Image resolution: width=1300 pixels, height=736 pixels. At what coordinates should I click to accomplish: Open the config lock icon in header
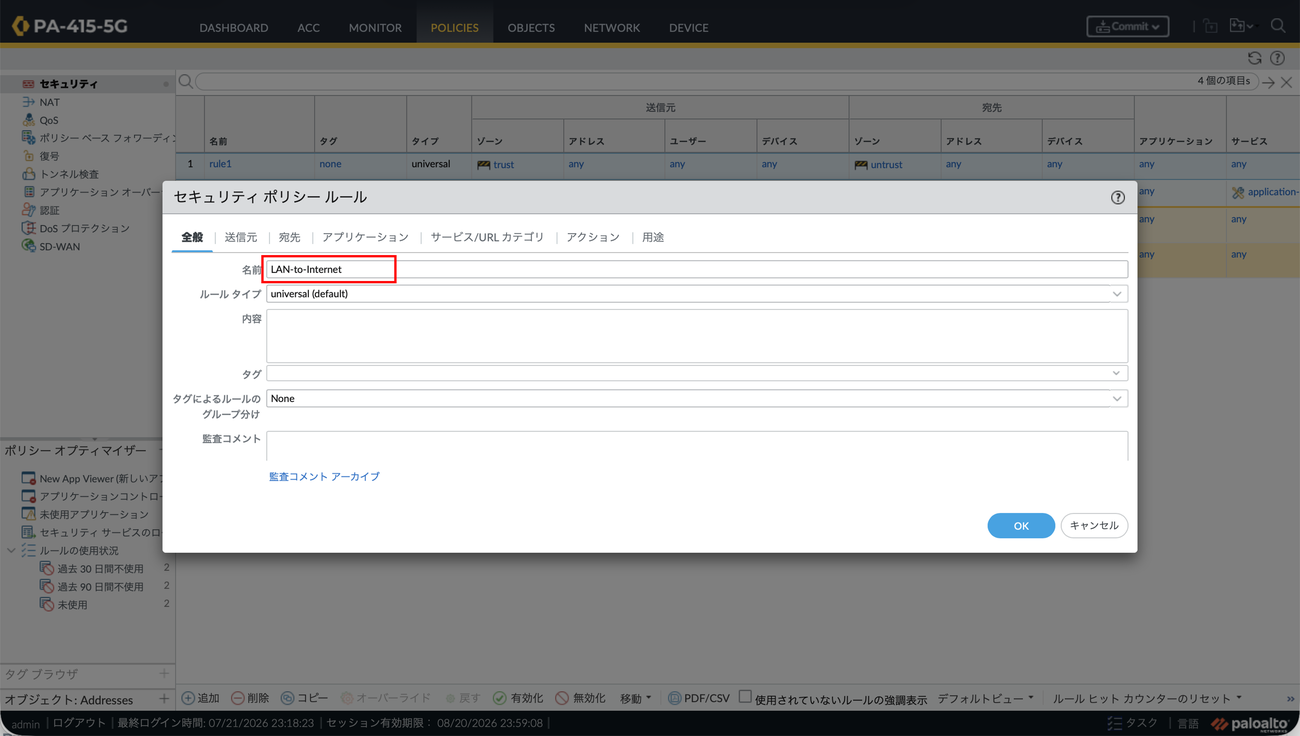(x=1210, y=27)
